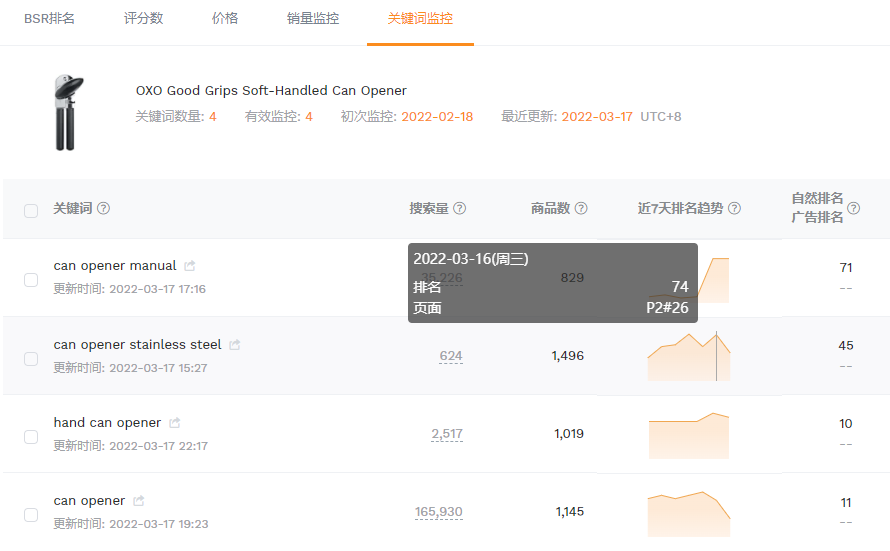
Task: Click help icon next to 关键词 header
Action: (103, 209)
